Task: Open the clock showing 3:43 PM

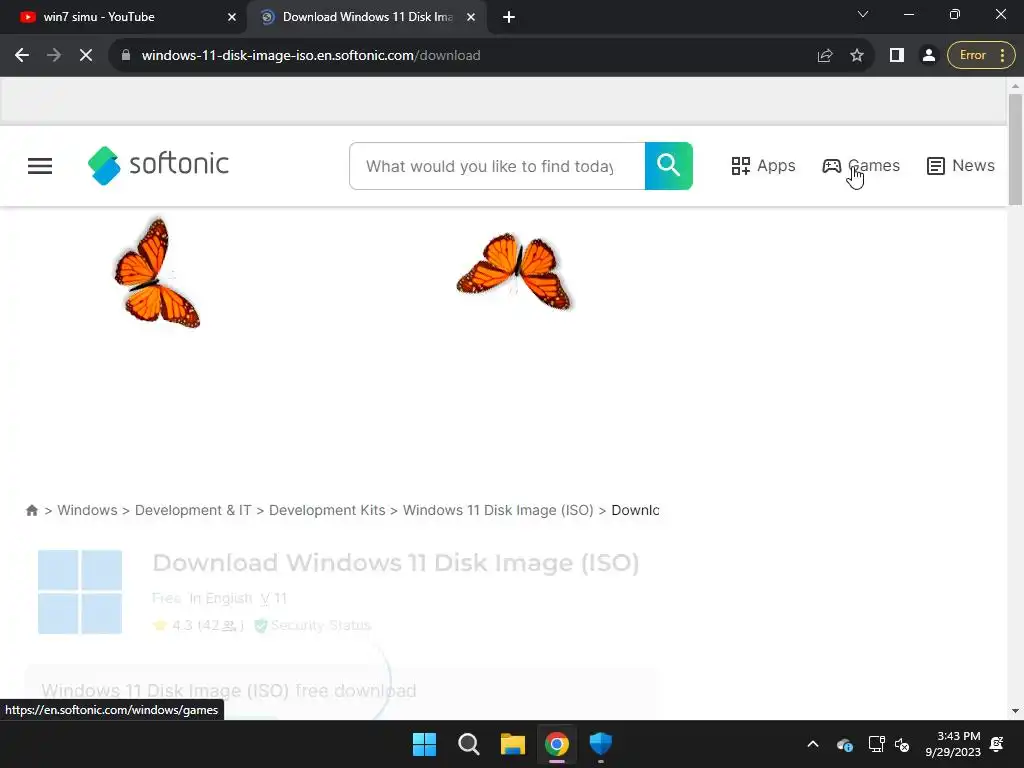Action: pos(953,744)
